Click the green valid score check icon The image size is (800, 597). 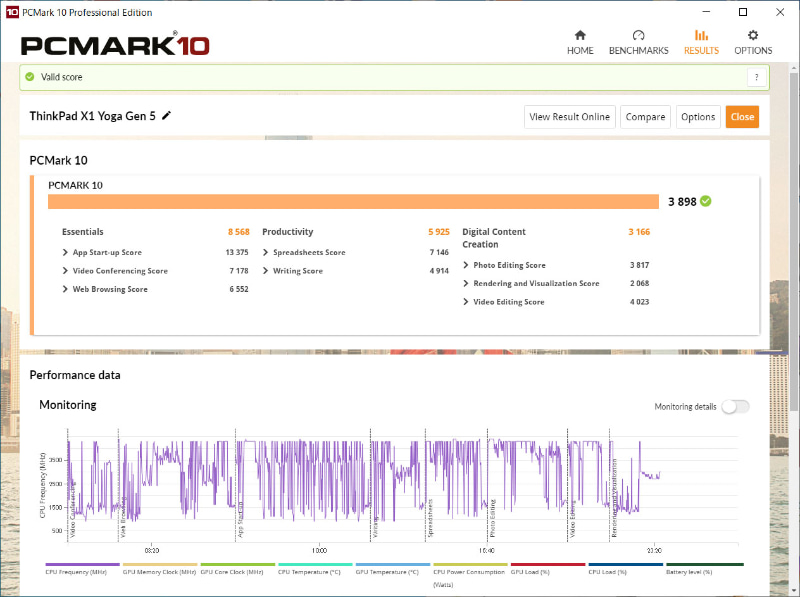point(29,77)
